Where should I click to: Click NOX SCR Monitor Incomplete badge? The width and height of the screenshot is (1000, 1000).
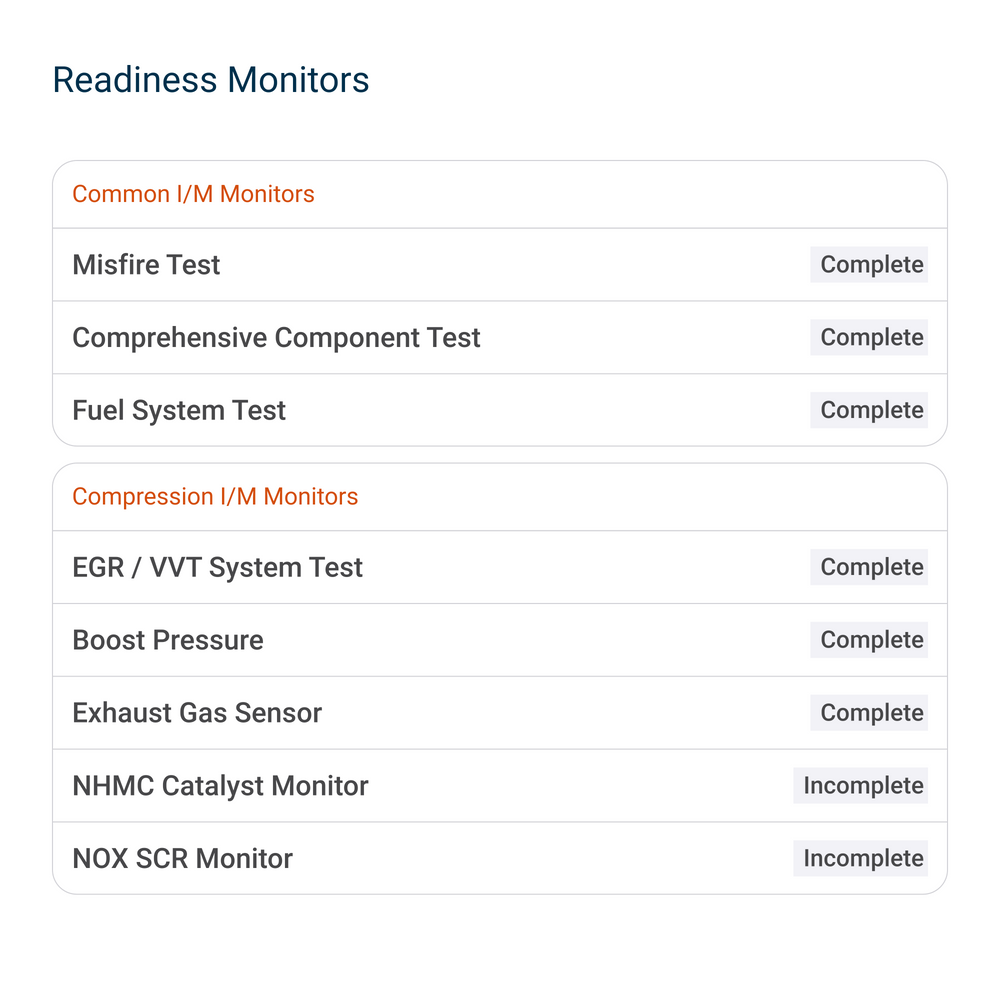pyautogui.click(x=860, y=858)
